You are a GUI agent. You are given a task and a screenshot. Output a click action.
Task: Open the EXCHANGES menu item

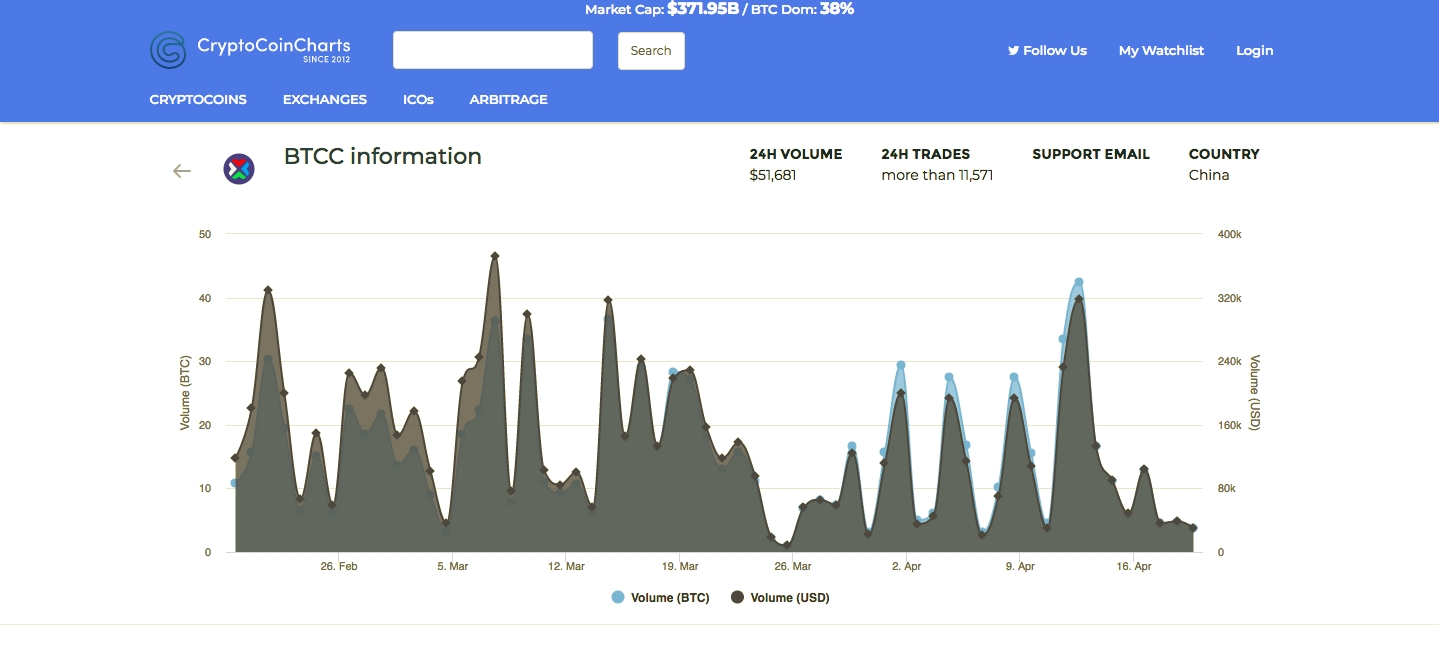pos(325,100)
